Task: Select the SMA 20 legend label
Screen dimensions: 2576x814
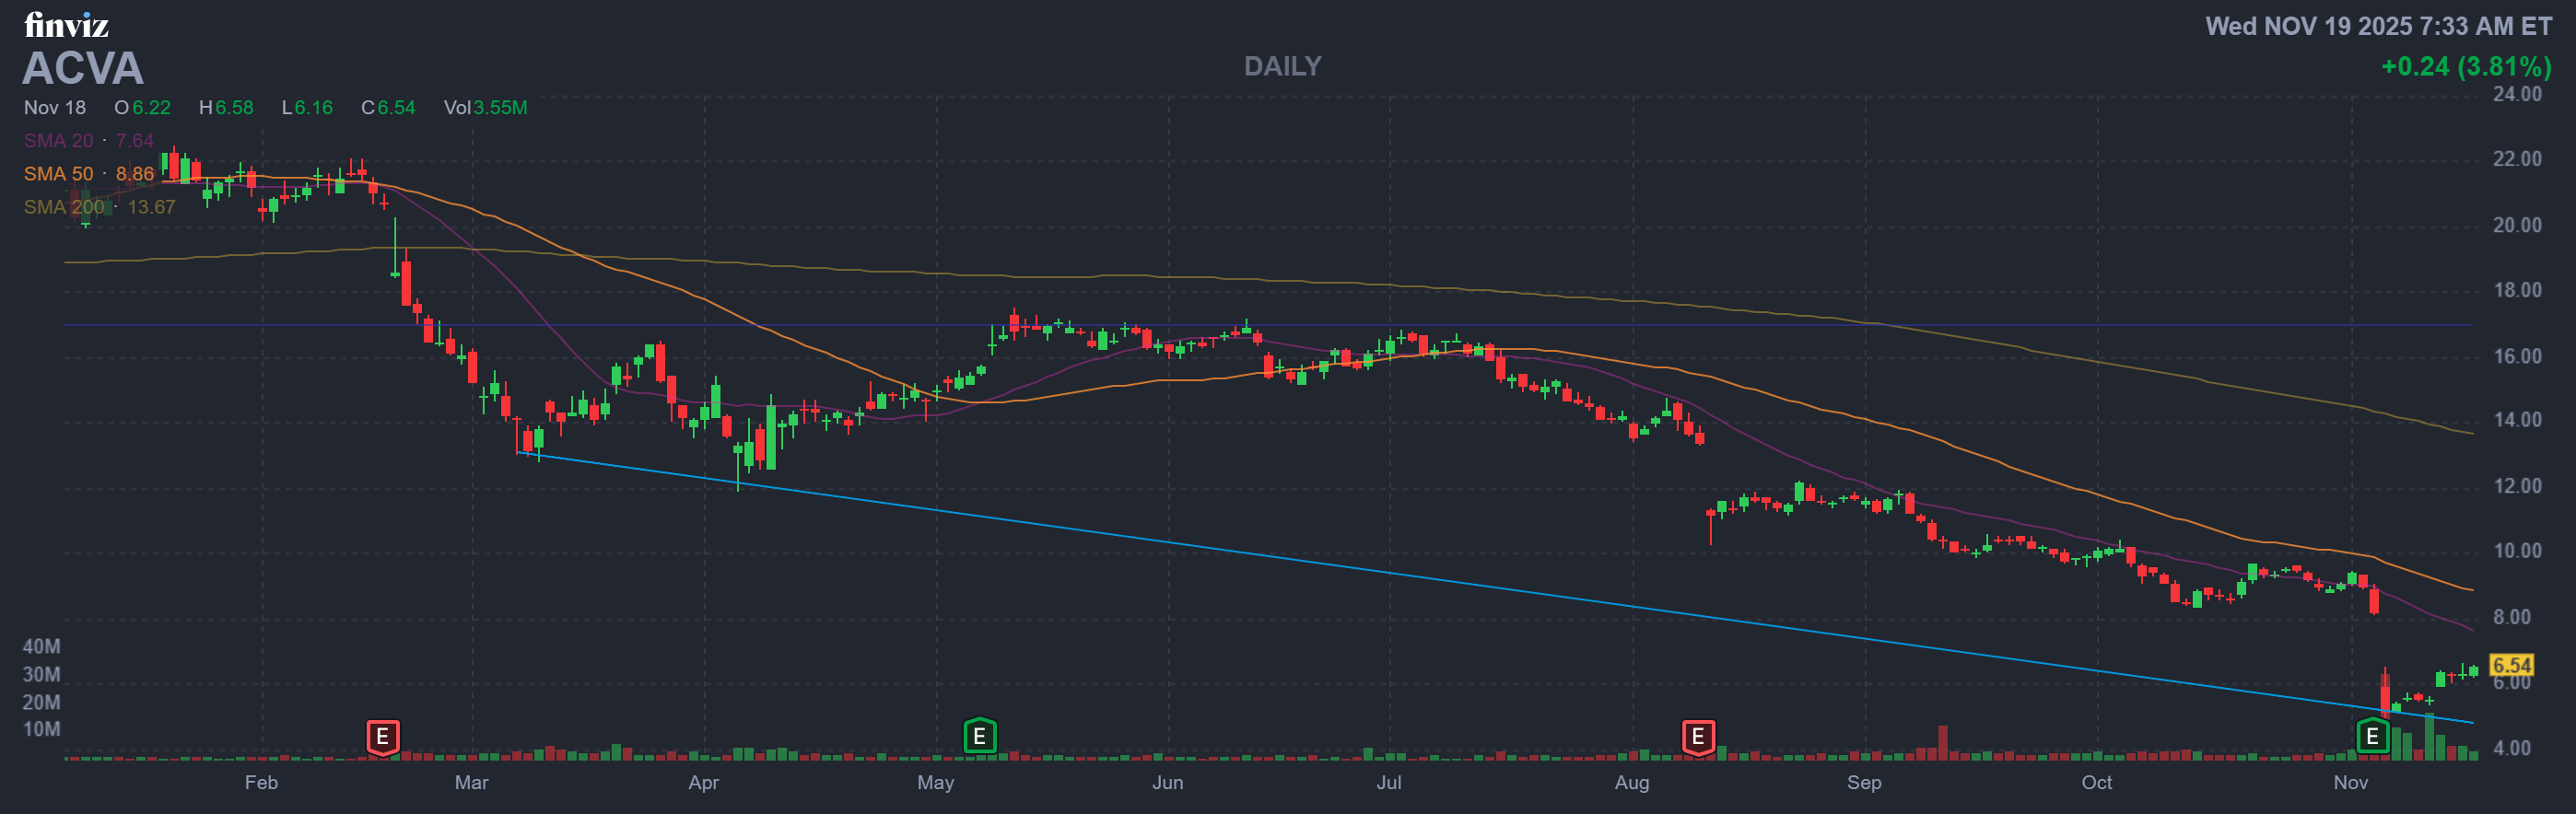Action: point(58,141)
